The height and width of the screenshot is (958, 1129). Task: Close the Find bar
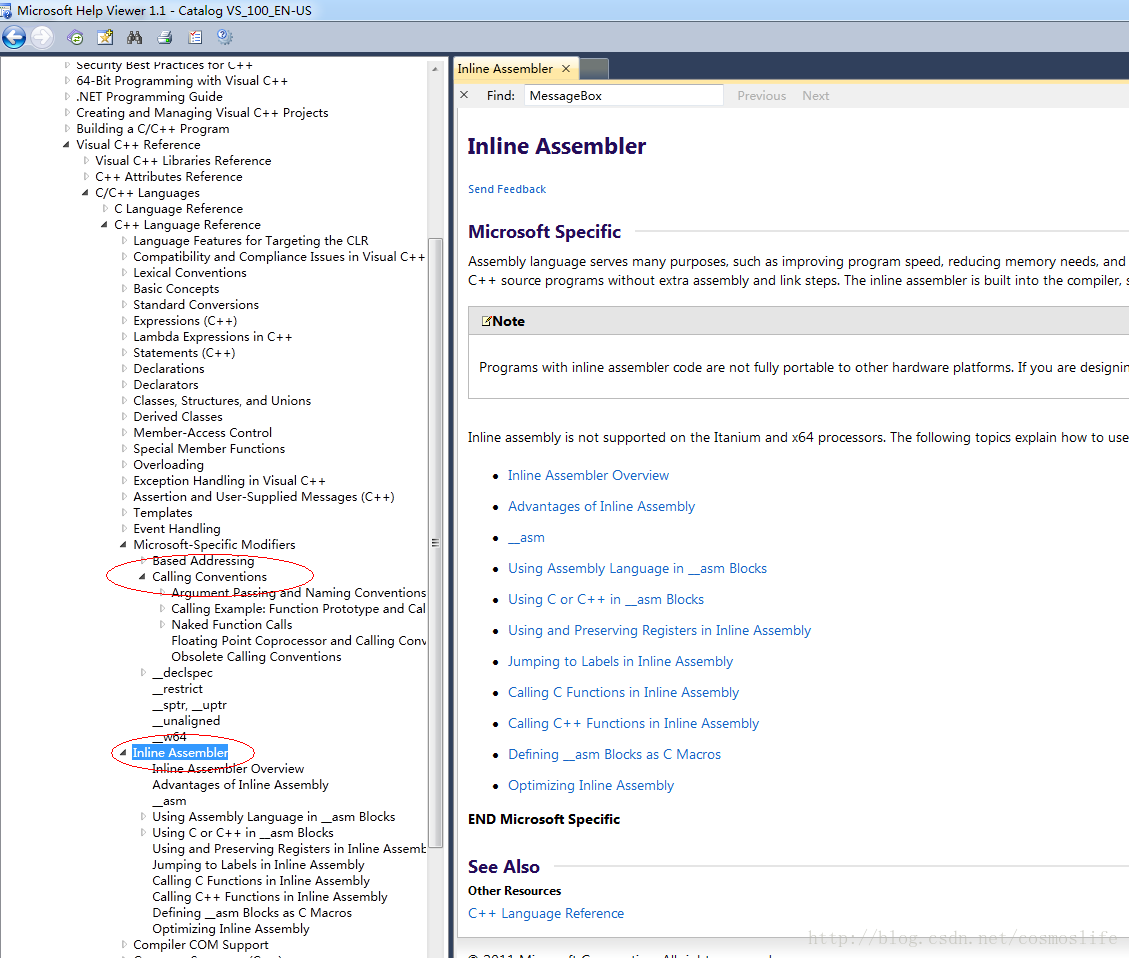click(464, 95)
